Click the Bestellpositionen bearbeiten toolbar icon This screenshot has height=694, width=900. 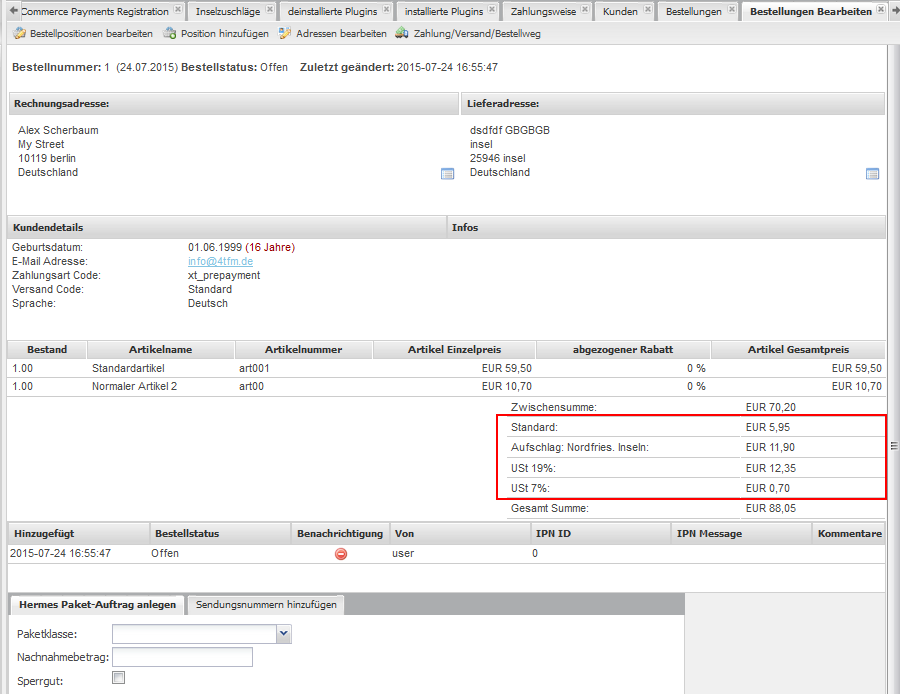20,33
